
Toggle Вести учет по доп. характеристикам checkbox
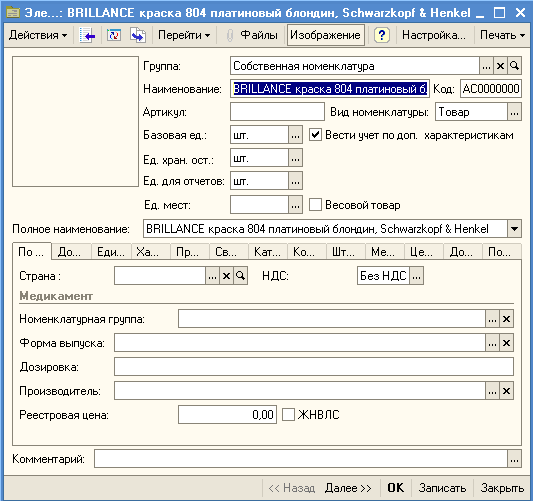pos(315,135)
